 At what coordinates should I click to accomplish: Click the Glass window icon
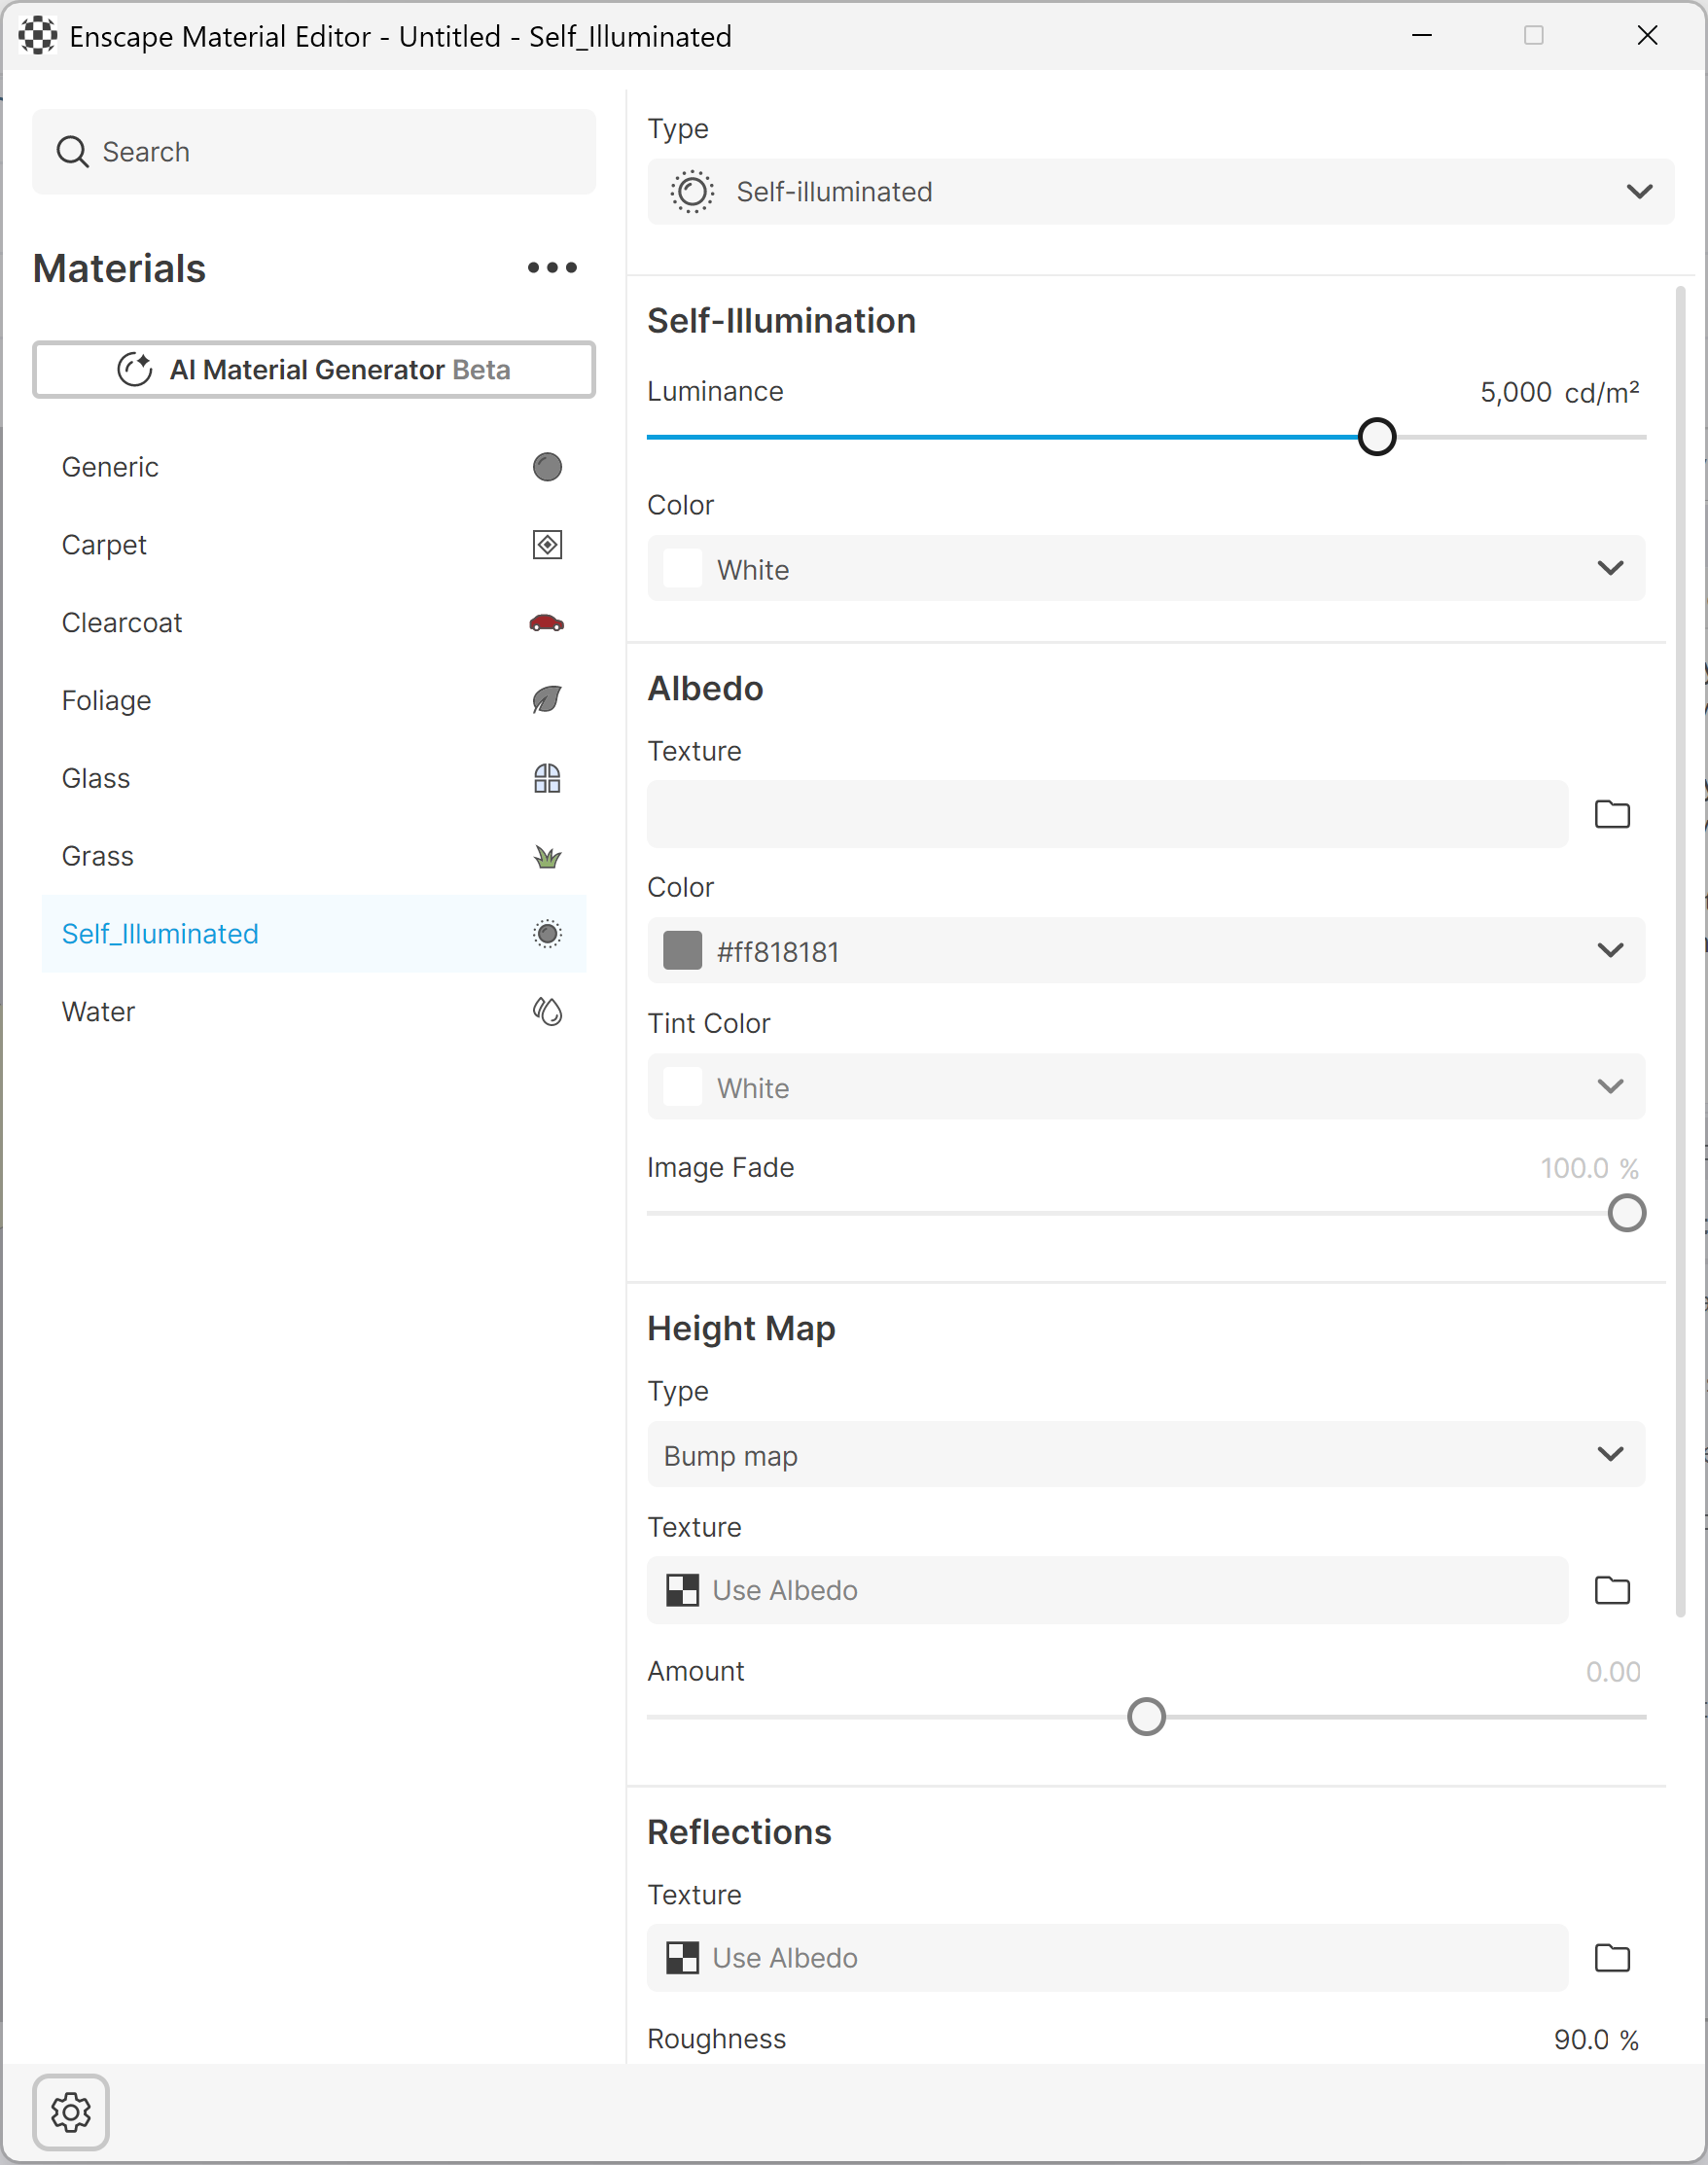coord(547,778)
